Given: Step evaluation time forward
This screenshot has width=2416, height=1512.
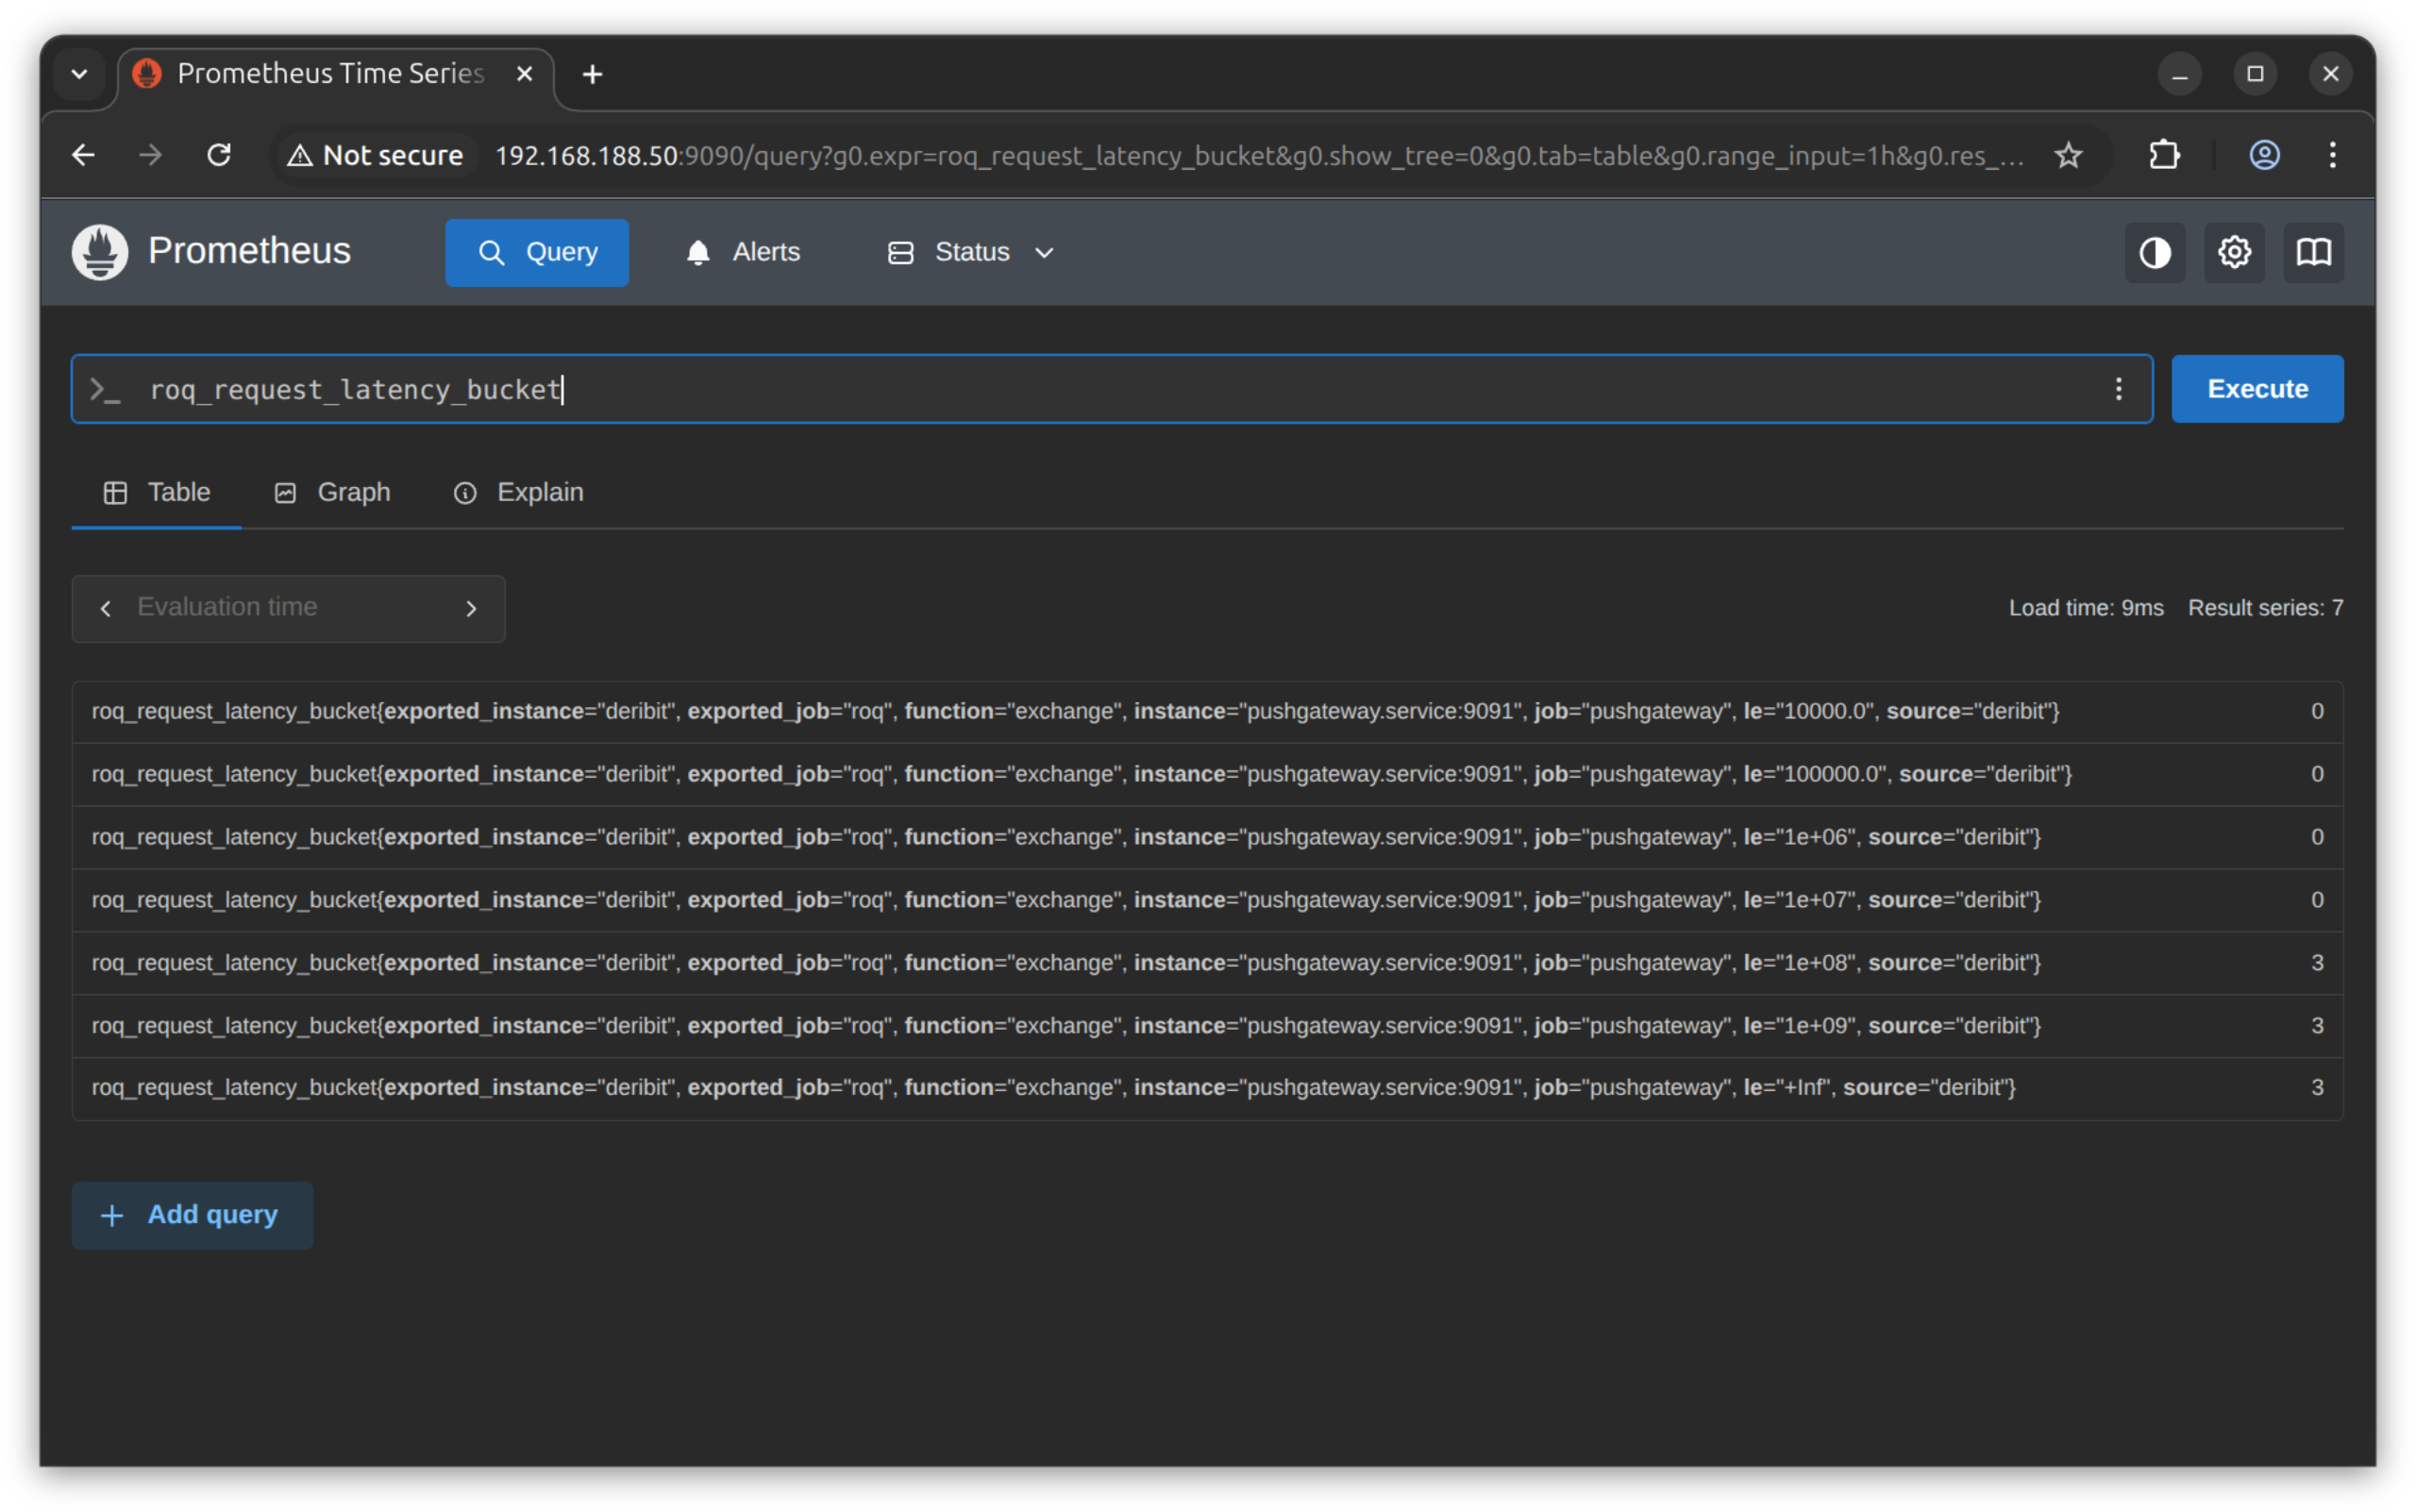Looking at the screenshot, I should tap(471, 608).
